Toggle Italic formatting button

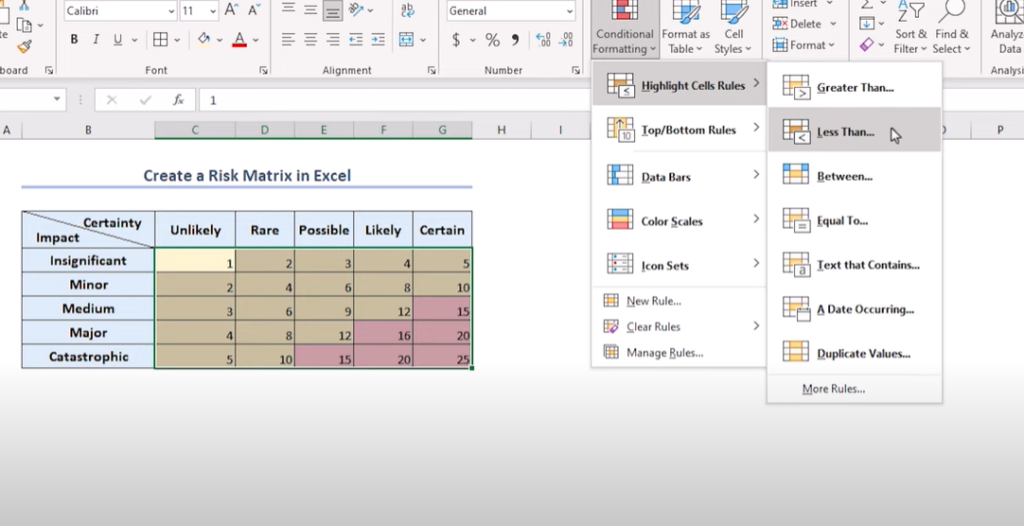tap(96, 40)
